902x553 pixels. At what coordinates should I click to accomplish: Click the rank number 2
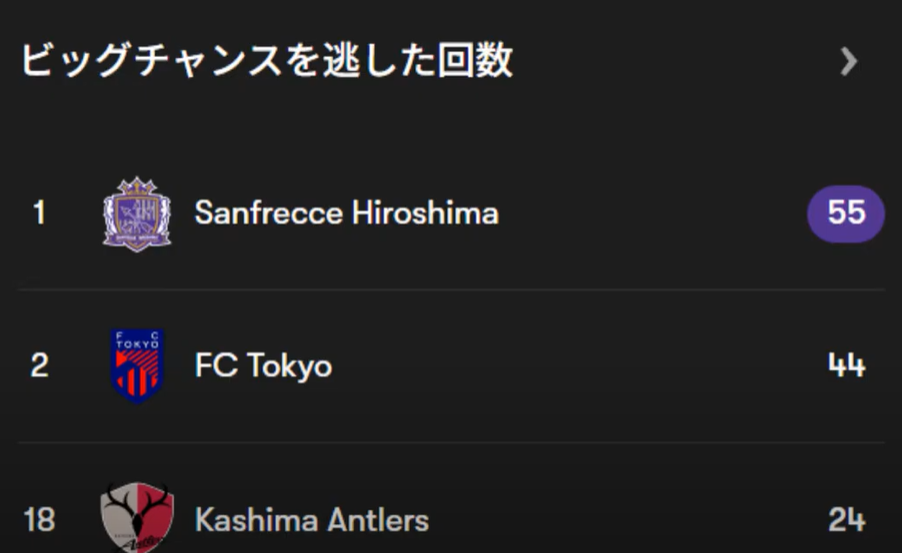tap(39, 366)
